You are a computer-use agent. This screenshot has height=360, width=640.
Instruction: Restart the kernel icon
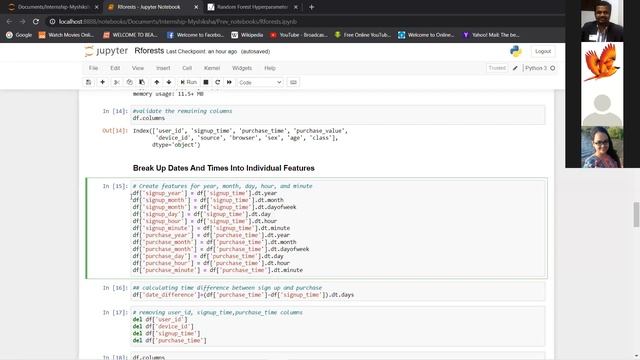[x=218, y=82]
